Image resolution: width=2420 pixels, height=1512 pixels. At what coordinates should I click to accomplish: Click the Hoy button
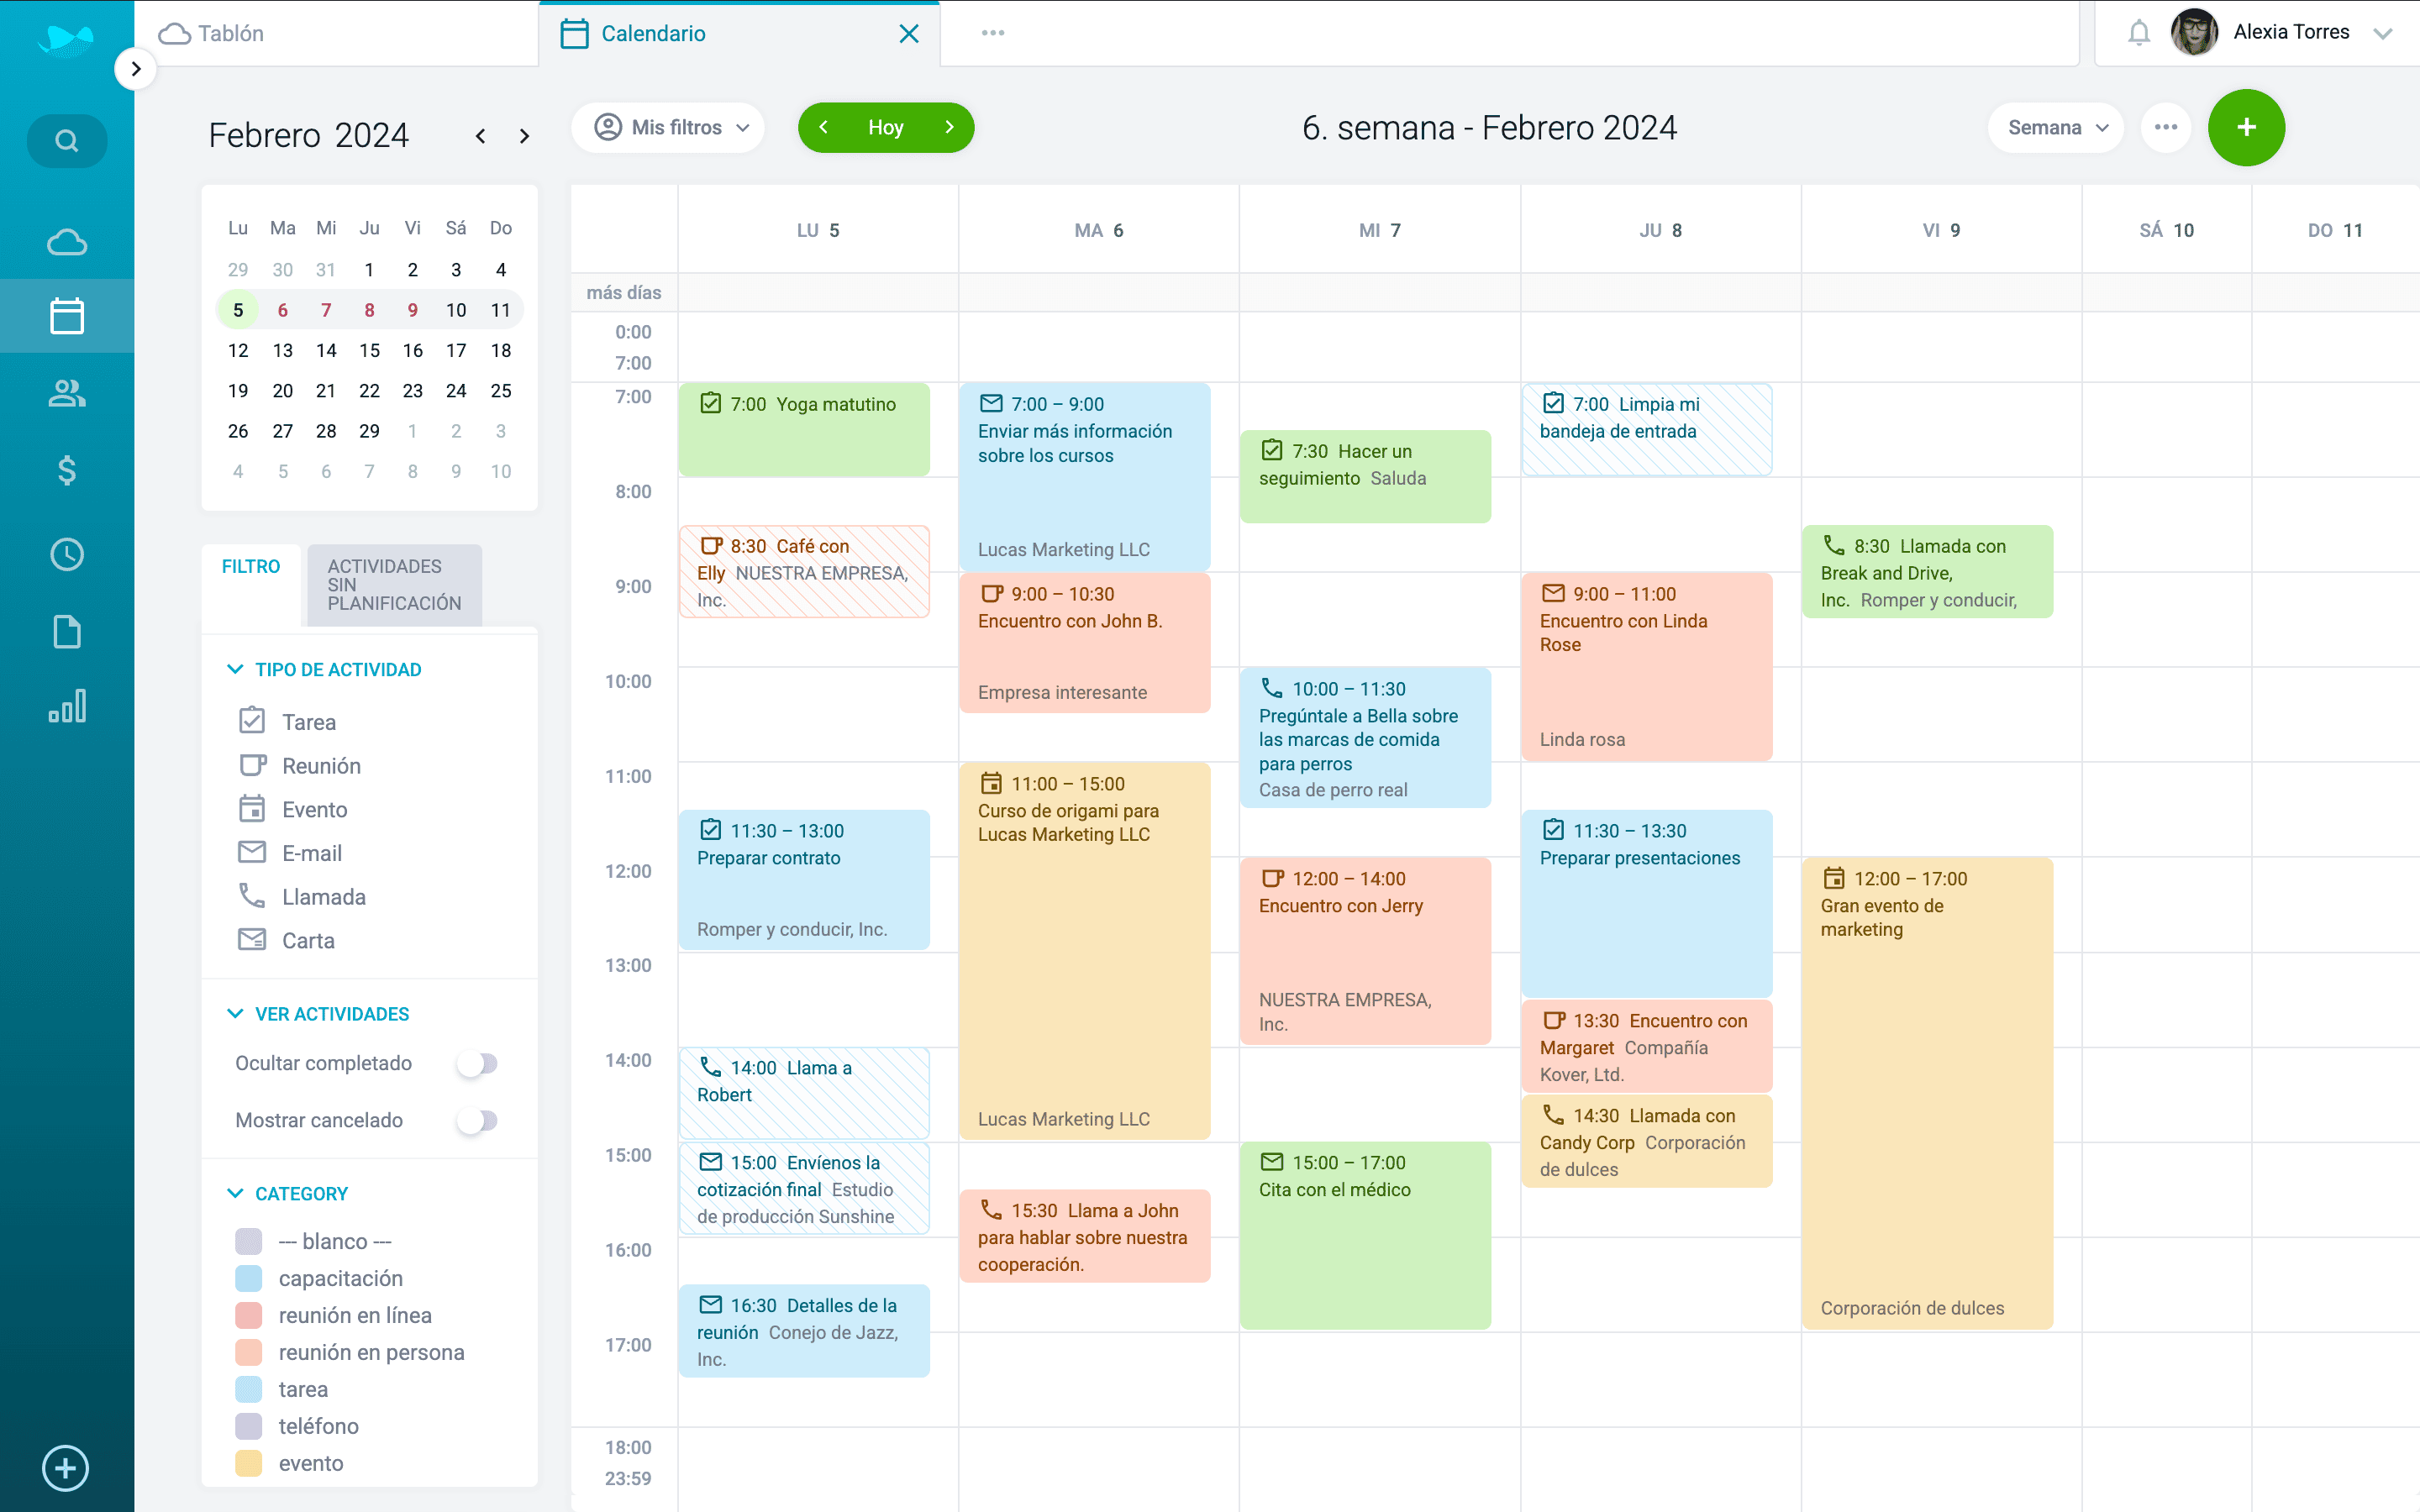tap(885, 128)
